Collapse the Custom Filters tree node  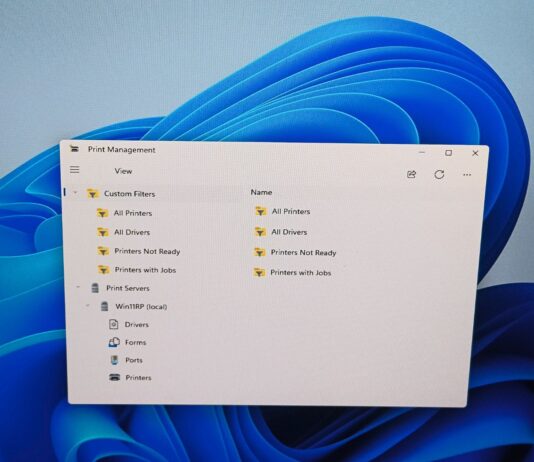(x=75, y=193)
